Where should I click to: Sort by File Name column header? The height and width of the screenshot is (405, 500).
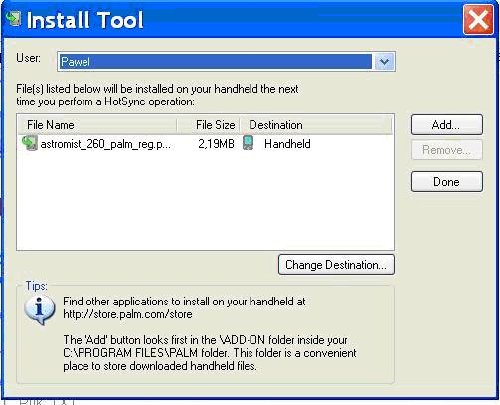[97, 125]
